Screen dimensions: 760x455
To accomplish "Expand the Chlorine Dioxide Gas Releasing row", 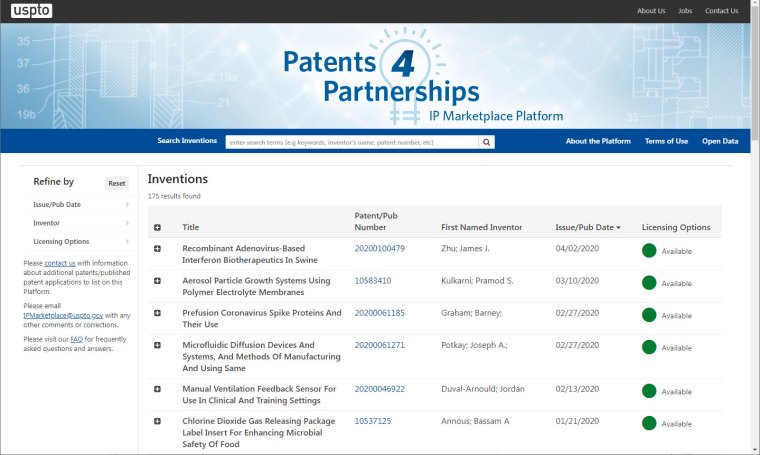I will click(x=157, y=421).
